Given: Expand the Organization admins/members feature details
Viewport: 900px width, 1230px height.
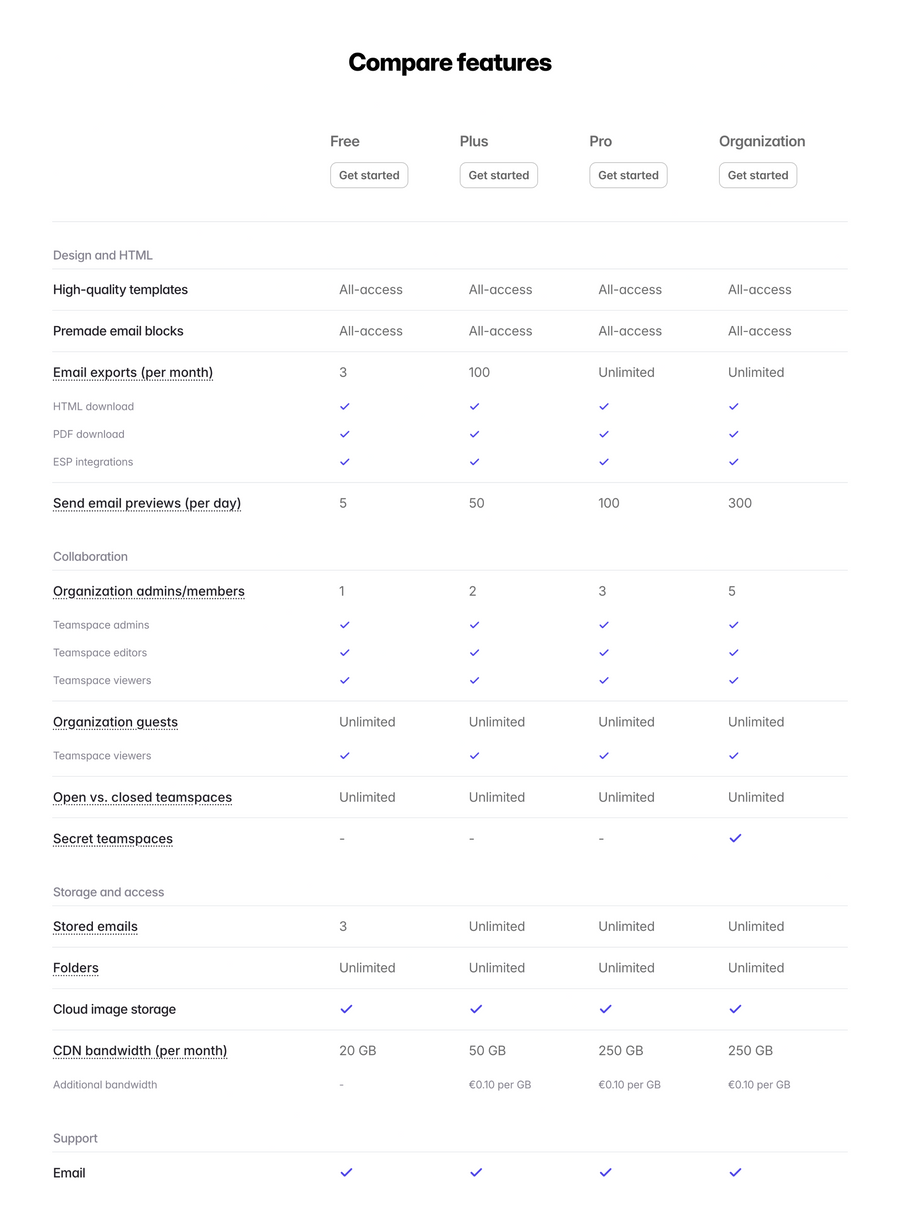Looking at the screenshot, I should pos(148,591).
